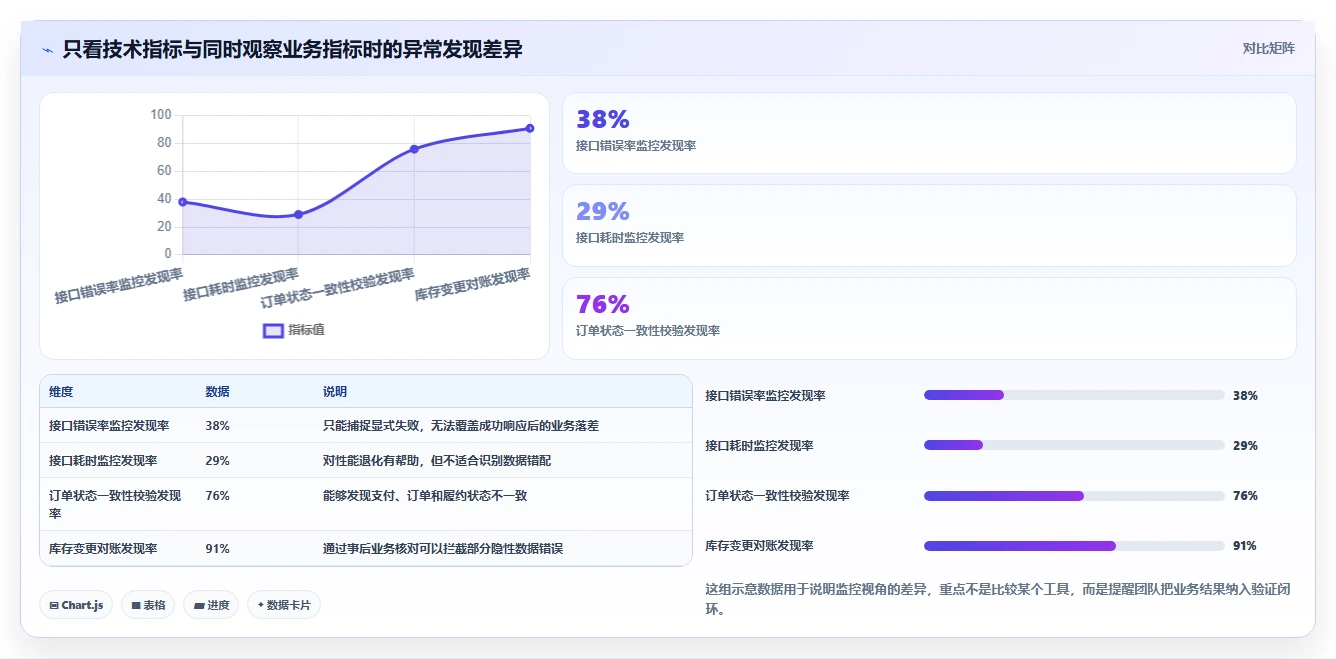Click the 库存变更对账发现率 progress bar
Viewport: 1336px width, 659px height.
[1074, 545]
